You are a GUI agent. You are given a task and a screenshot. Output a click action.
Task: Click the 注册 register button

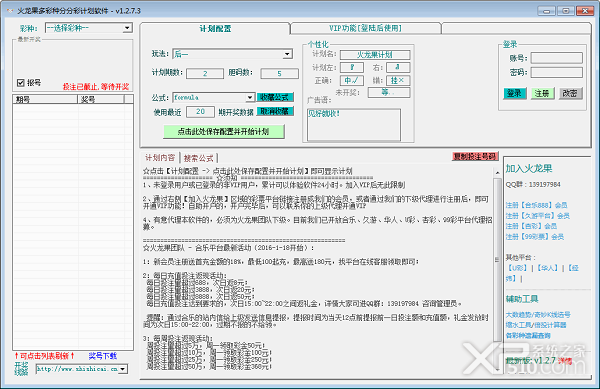pyautogui.click(x=542, y=93)
